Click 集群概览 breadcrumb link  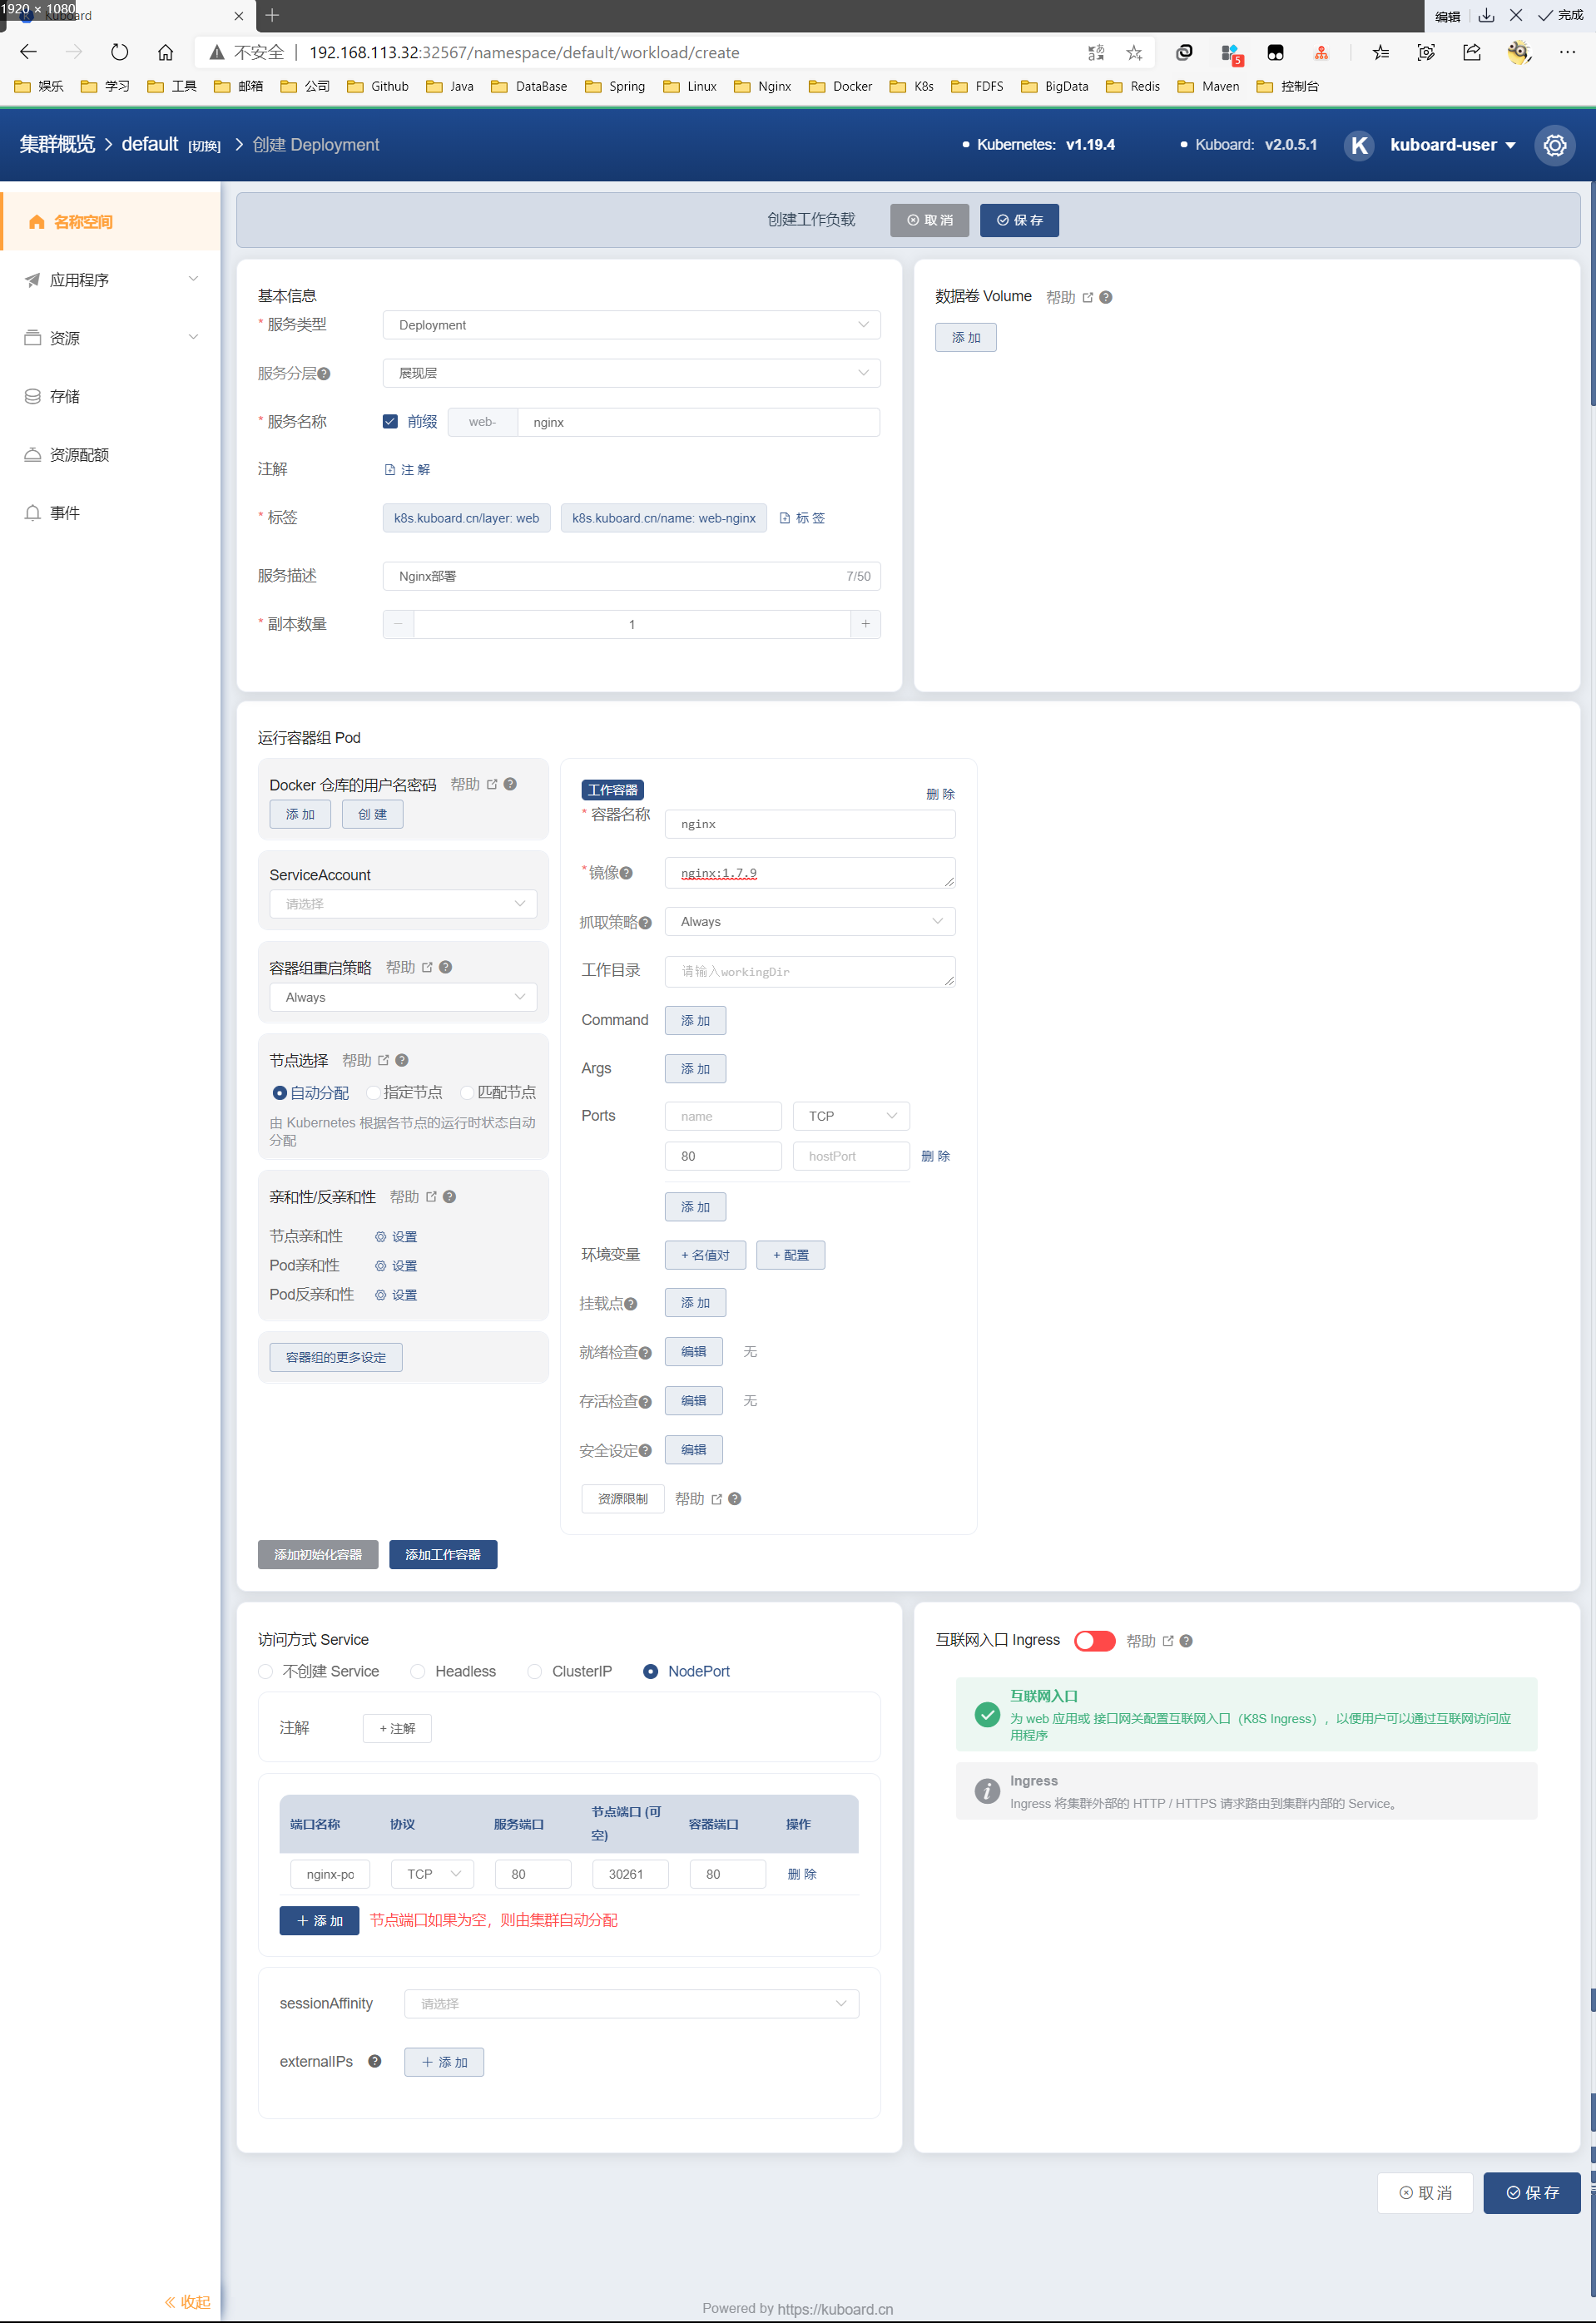point(57,145)
